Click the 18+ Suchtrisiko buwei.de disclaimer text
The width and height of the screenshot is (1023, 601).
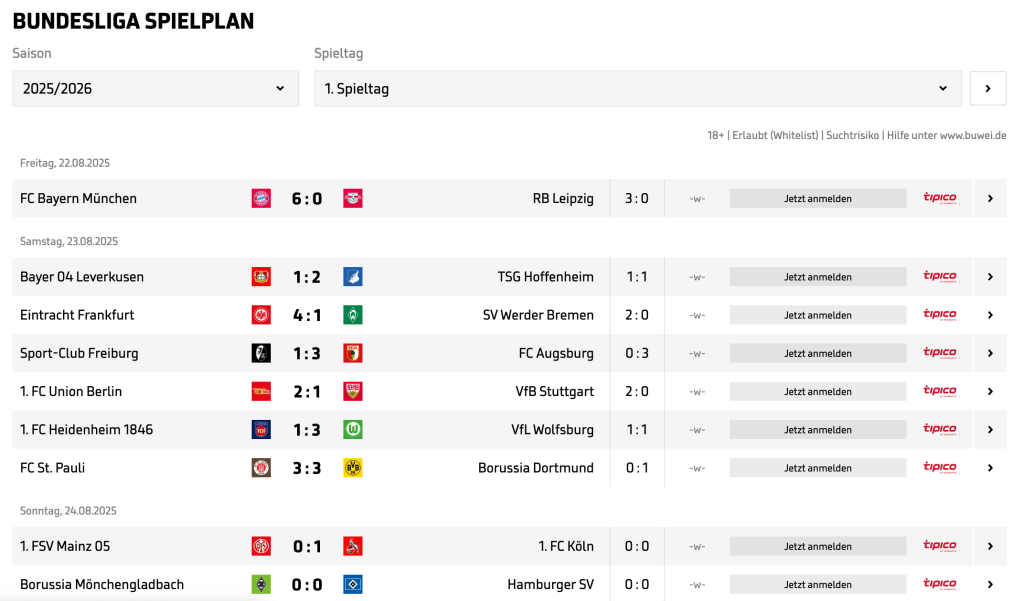click(857, 135)
